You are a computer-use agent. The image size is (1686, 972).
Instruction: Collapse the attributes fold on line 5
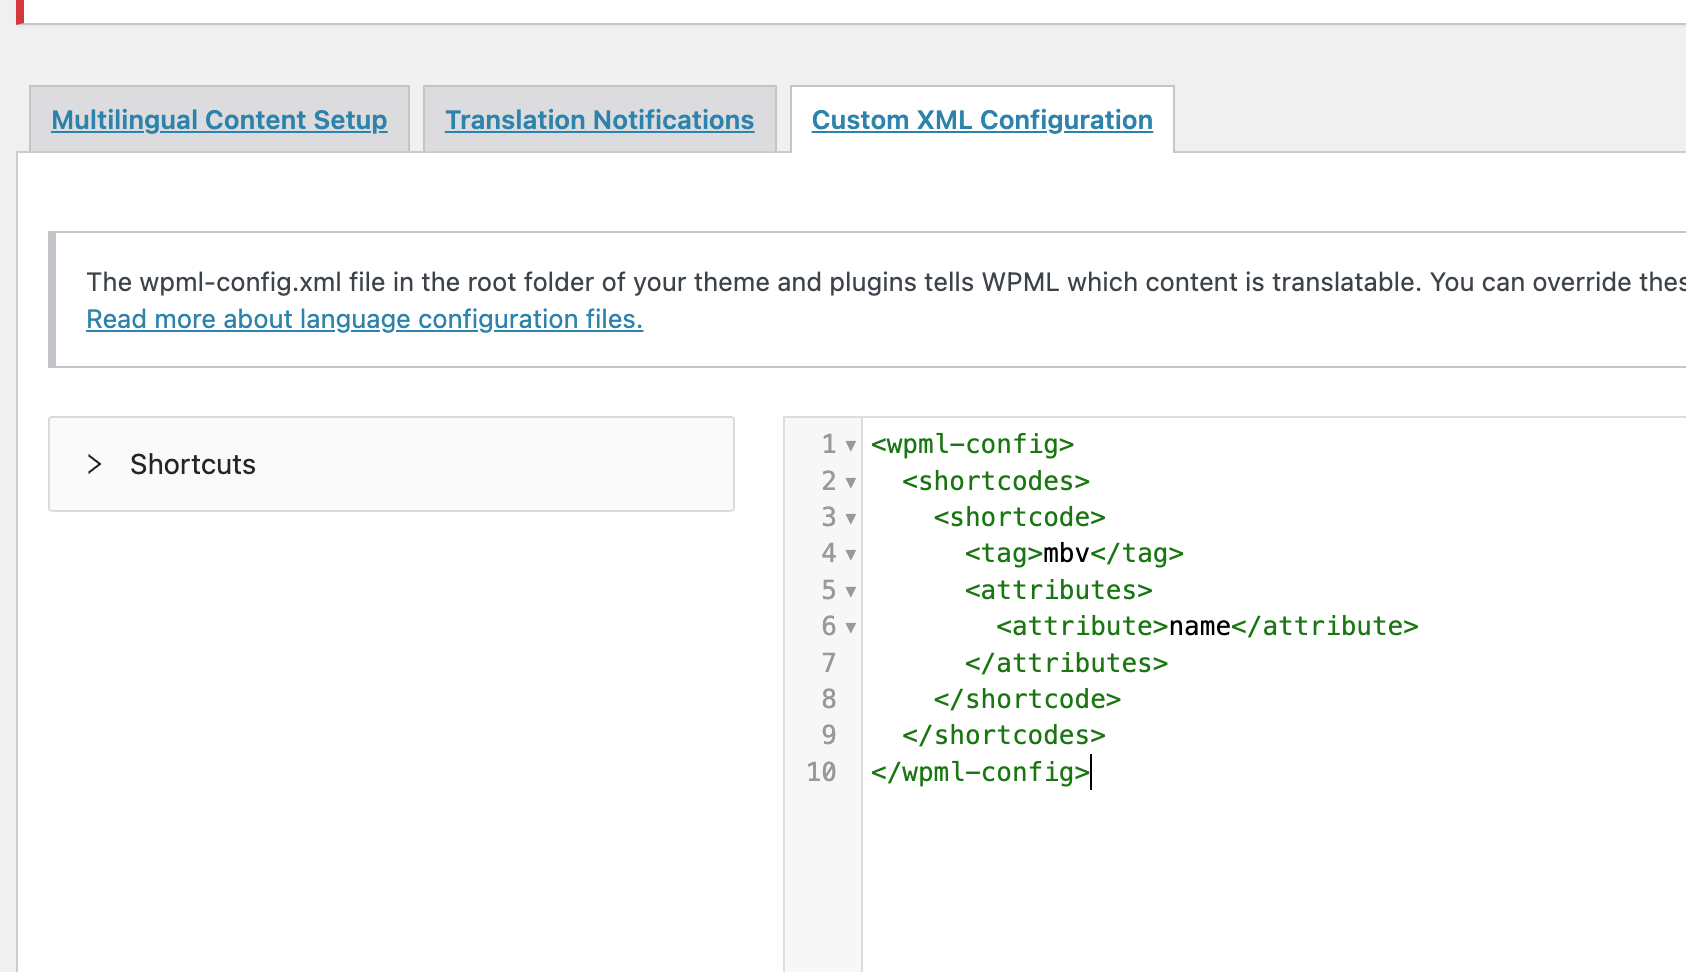pos(851,591)
